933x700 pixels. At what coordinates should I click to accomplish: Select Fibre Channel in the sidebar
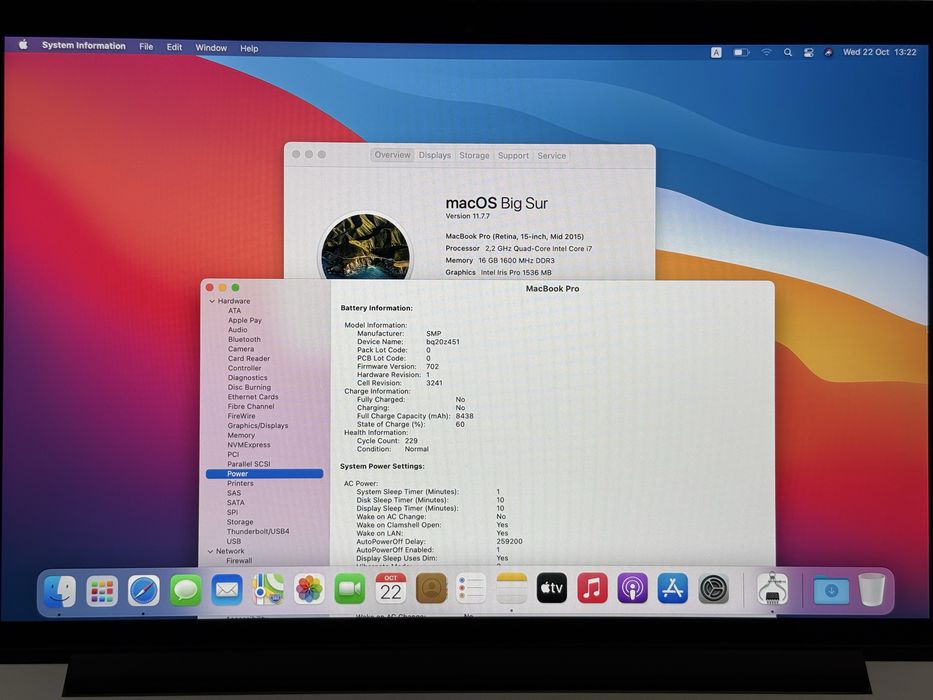pyautogui.click(x=251, y=406)
